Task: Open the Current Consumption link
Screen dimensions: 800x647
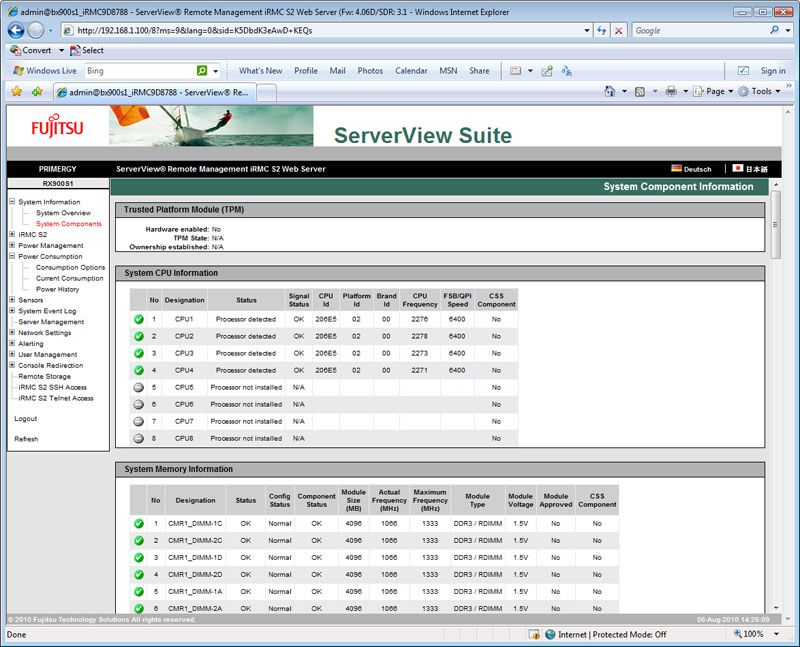Action: point(69,278)
